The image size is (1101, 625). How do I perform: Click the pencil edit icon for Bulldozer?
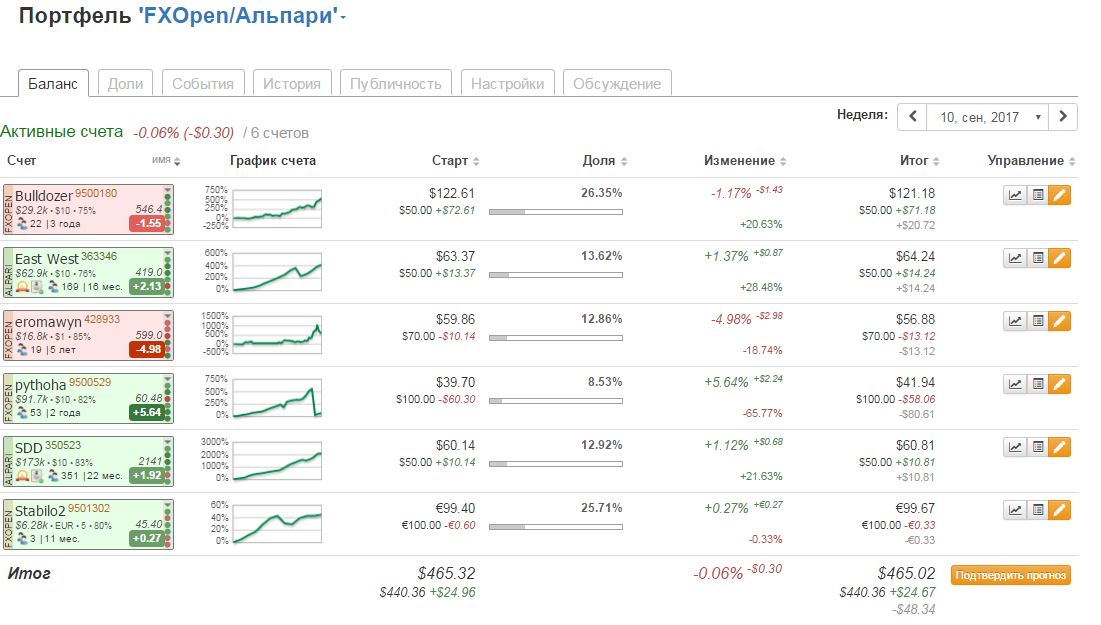[x=1060, y=195]
